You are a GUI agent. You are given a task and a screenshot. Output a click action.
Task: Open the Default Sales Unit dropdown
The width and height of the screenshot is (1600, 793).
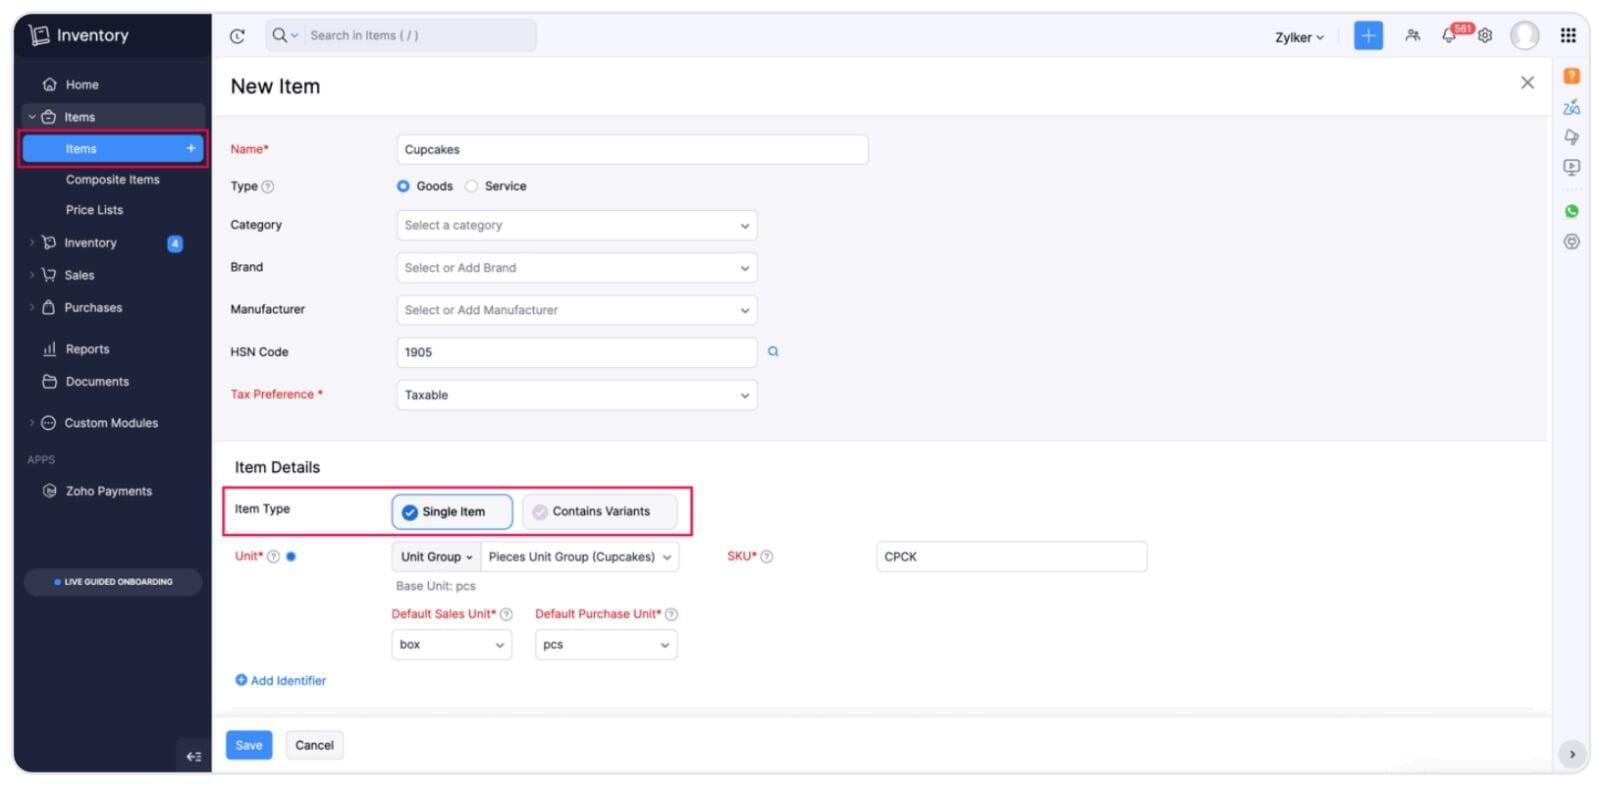pyautogui.click(x=451, y=645)
